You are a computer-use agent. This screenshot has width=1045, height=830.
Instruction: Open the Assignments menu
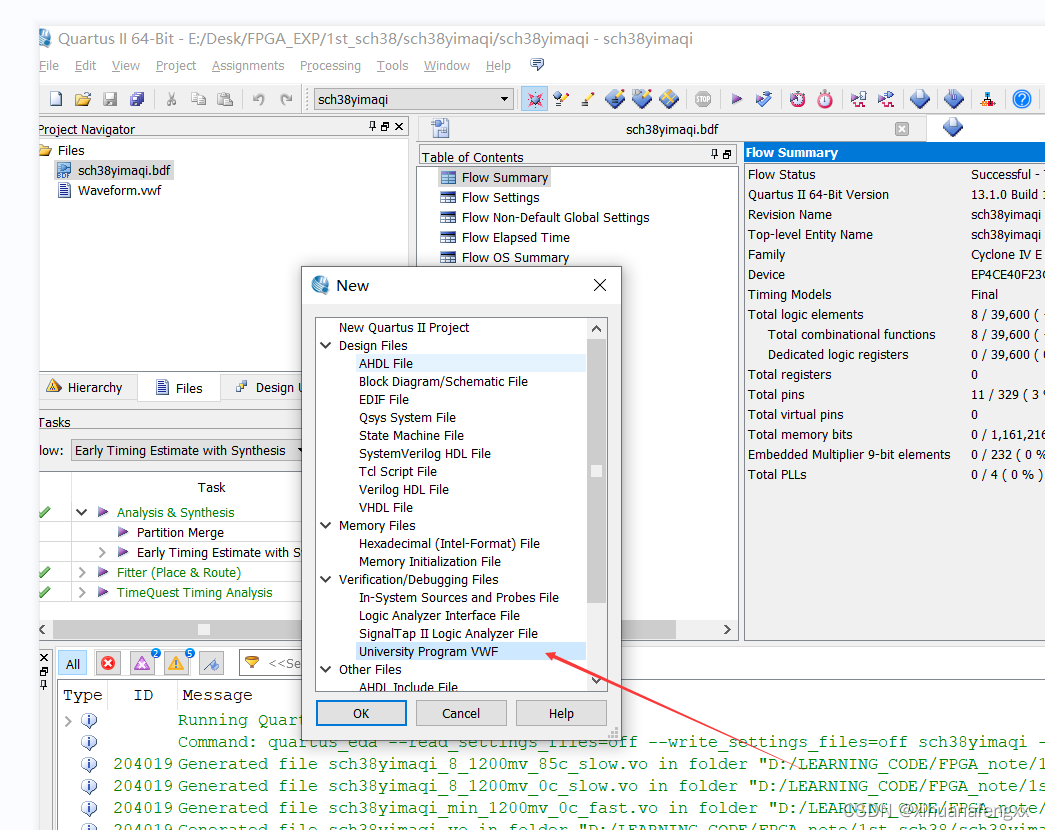248,65
